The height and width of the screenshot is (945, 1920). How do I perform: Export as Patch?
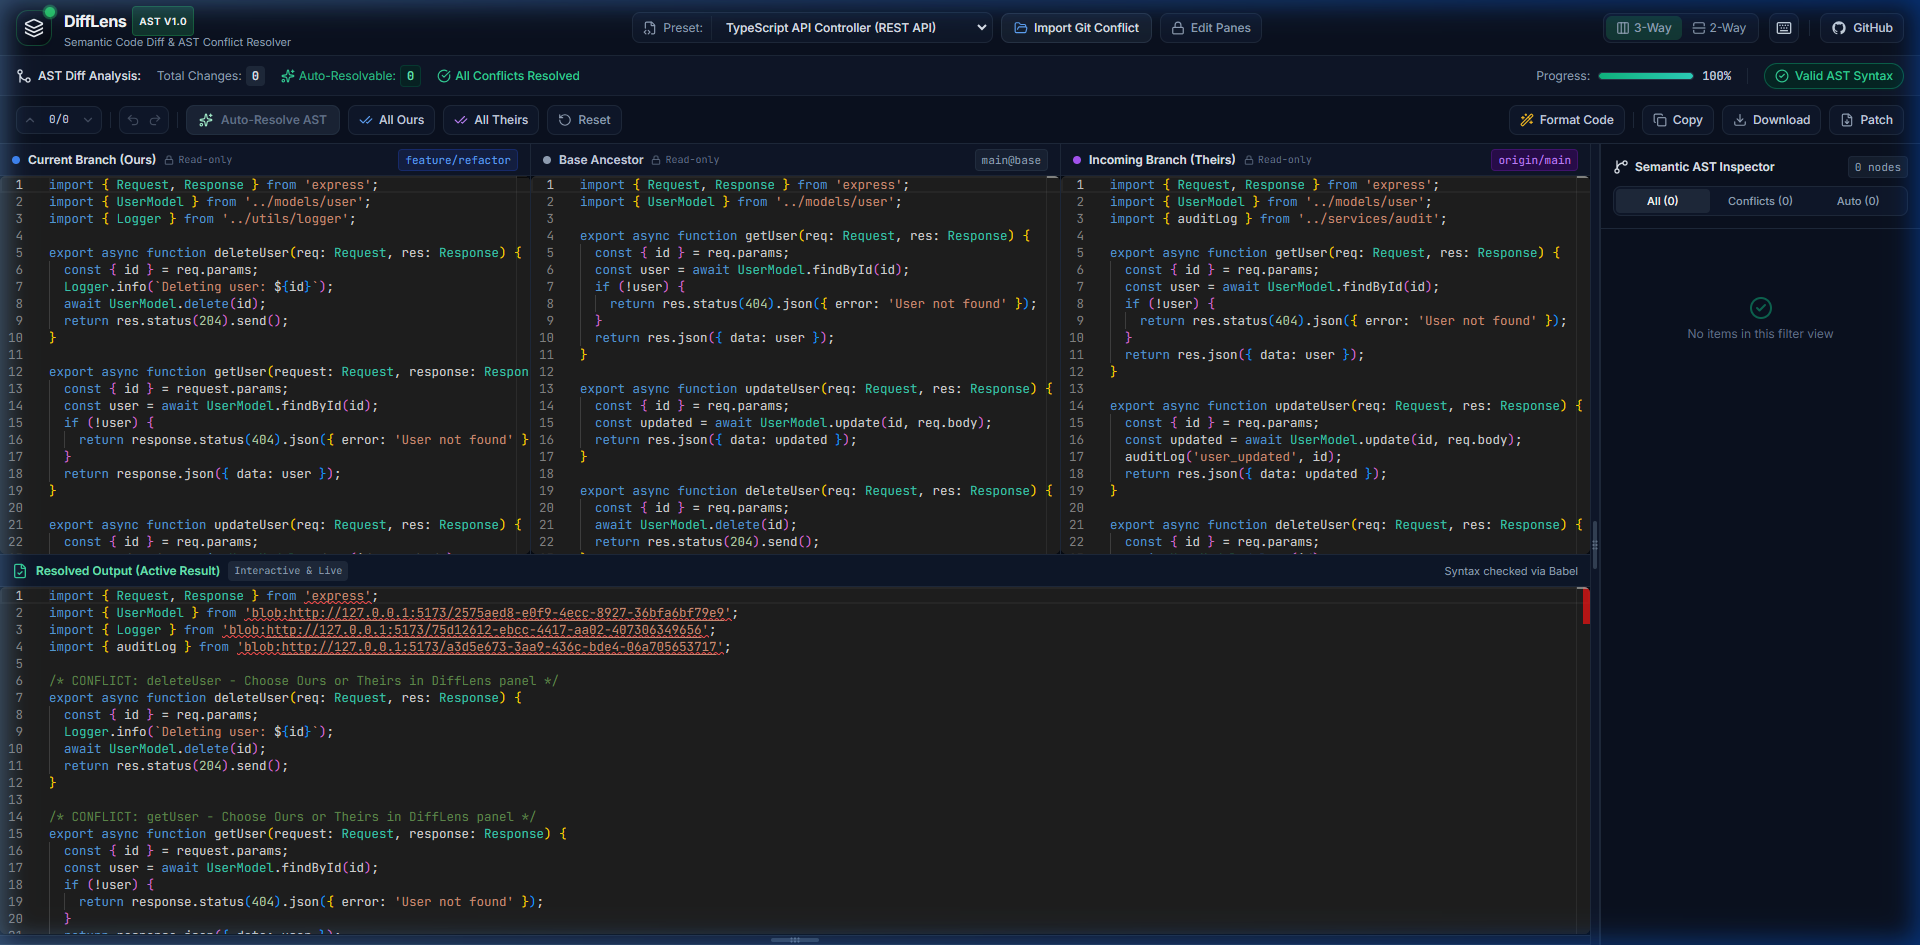coord(1867,120)
